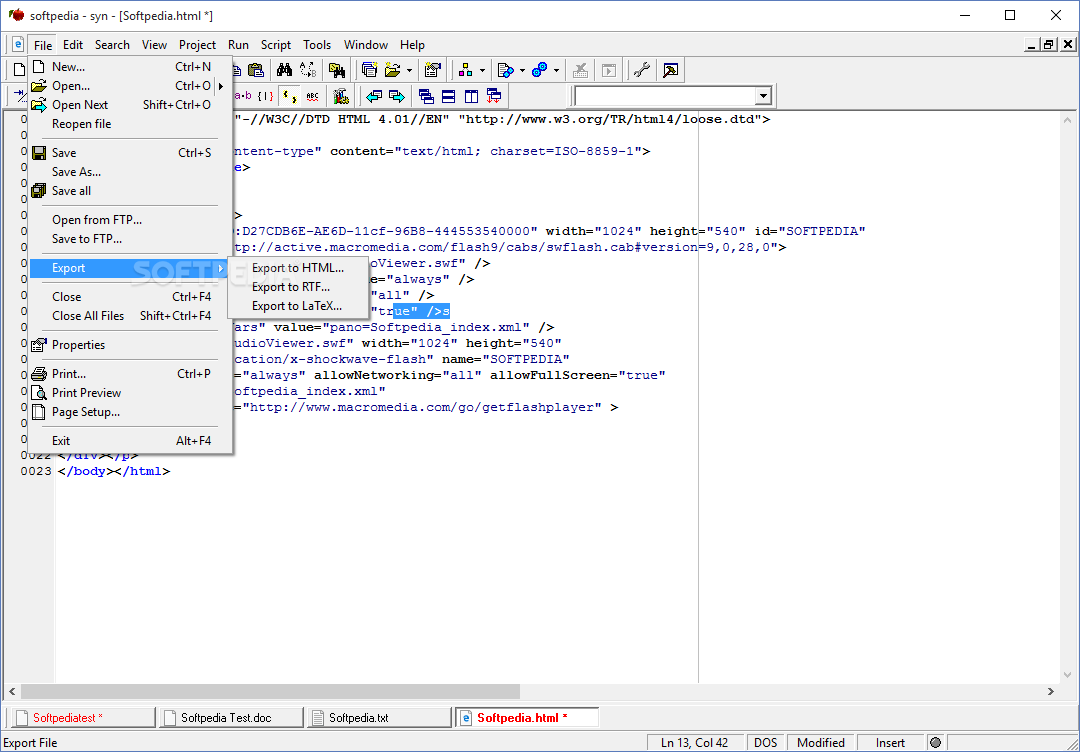1080x752 pixels.
Task: Open the Script menu
Action: [276, 45]
